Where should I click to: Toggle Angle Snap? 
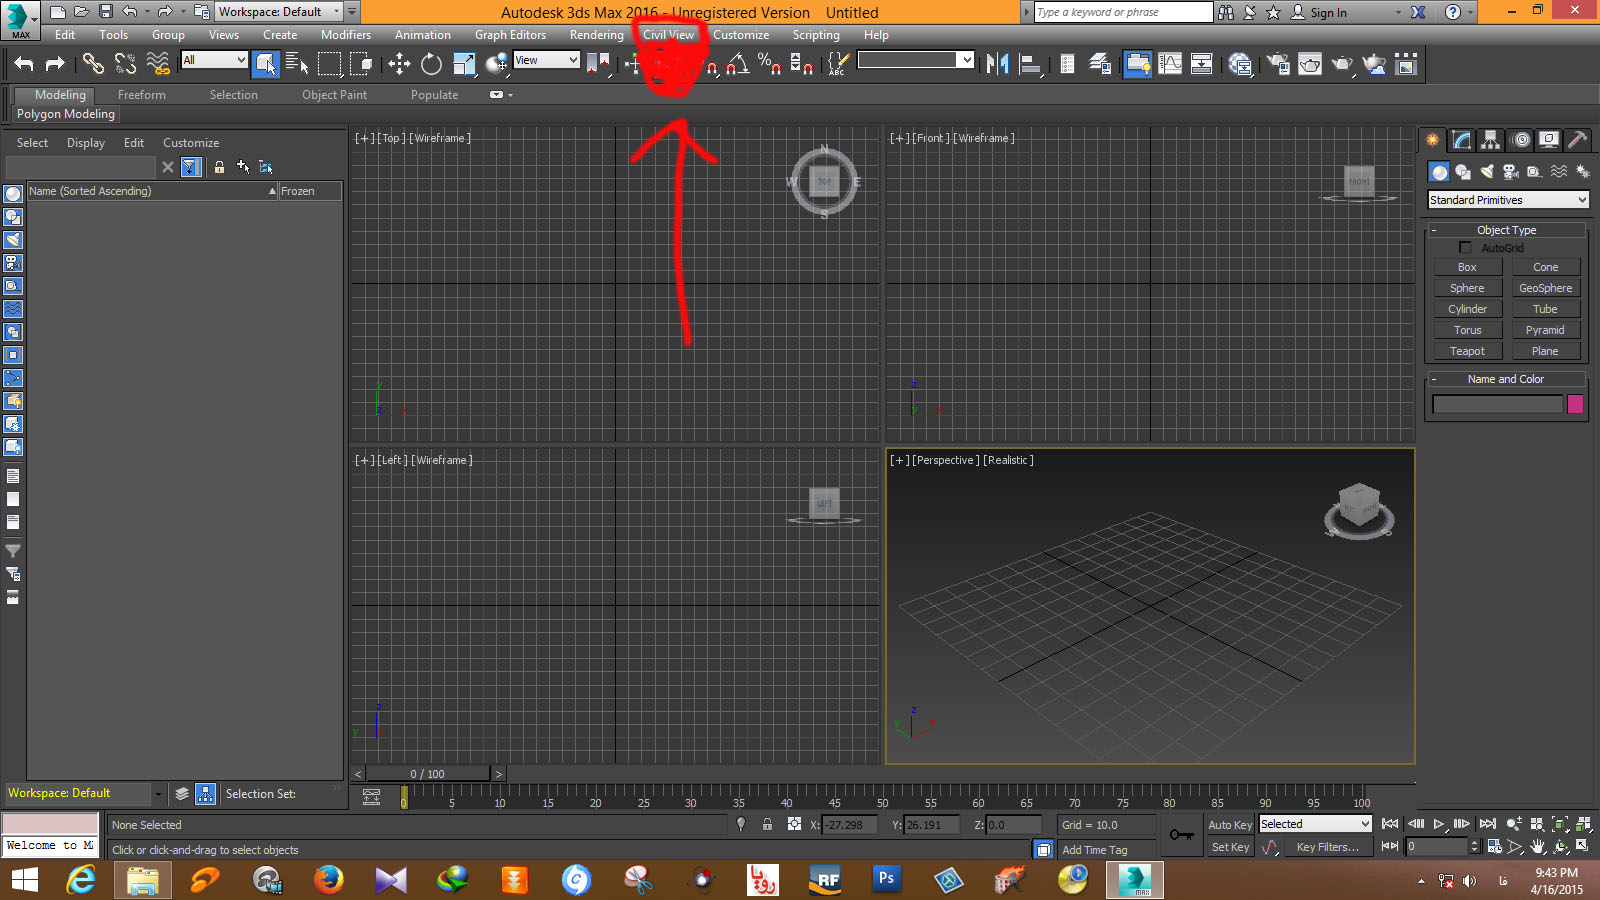[x=737, y=65]
